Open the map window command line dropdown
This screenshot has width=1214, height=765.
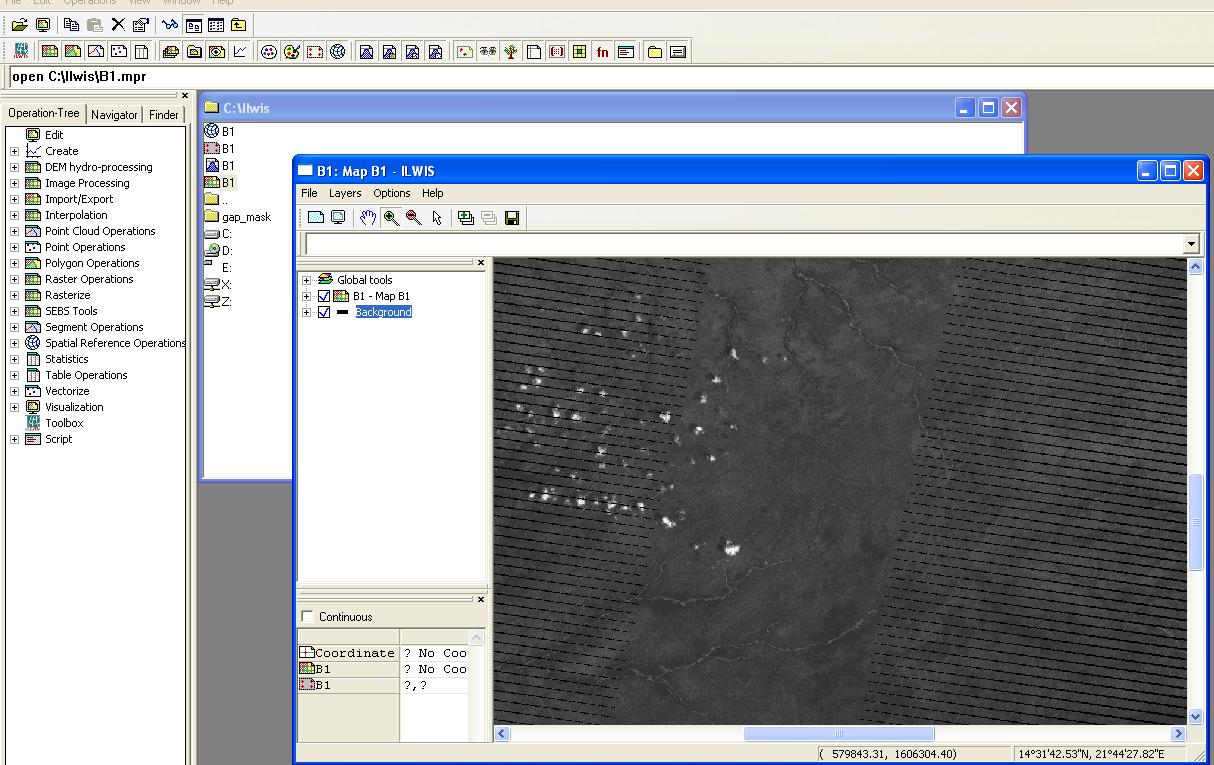(x=1190, y=245)
